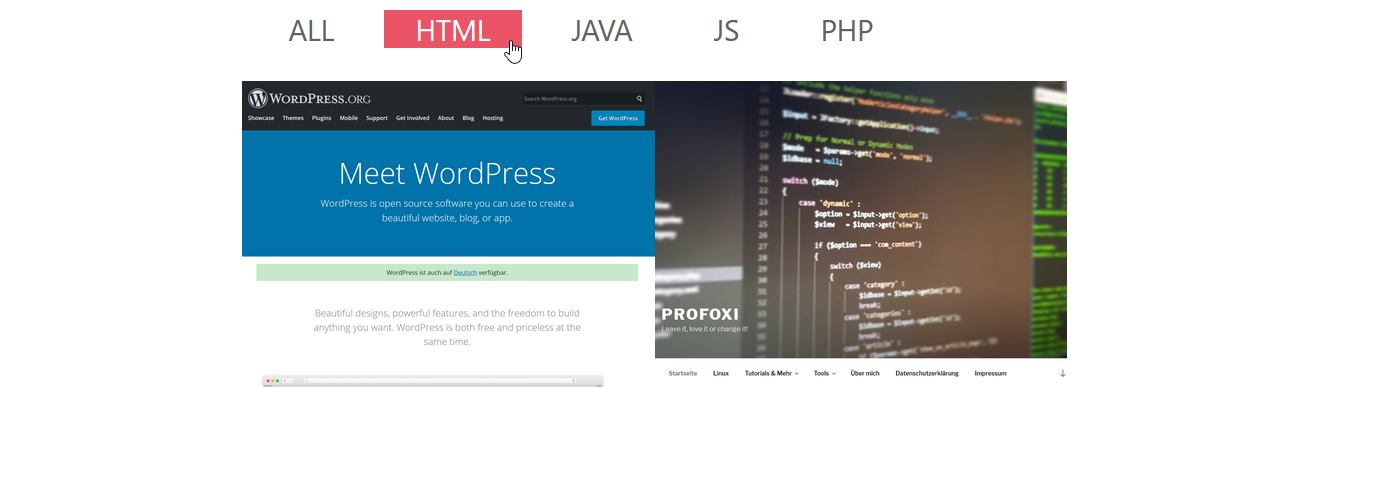Viewport: 1387px width, 483px height.
Task: Expand the Tutorials & Mehr dropdown
Action: [x=772, y=373]
